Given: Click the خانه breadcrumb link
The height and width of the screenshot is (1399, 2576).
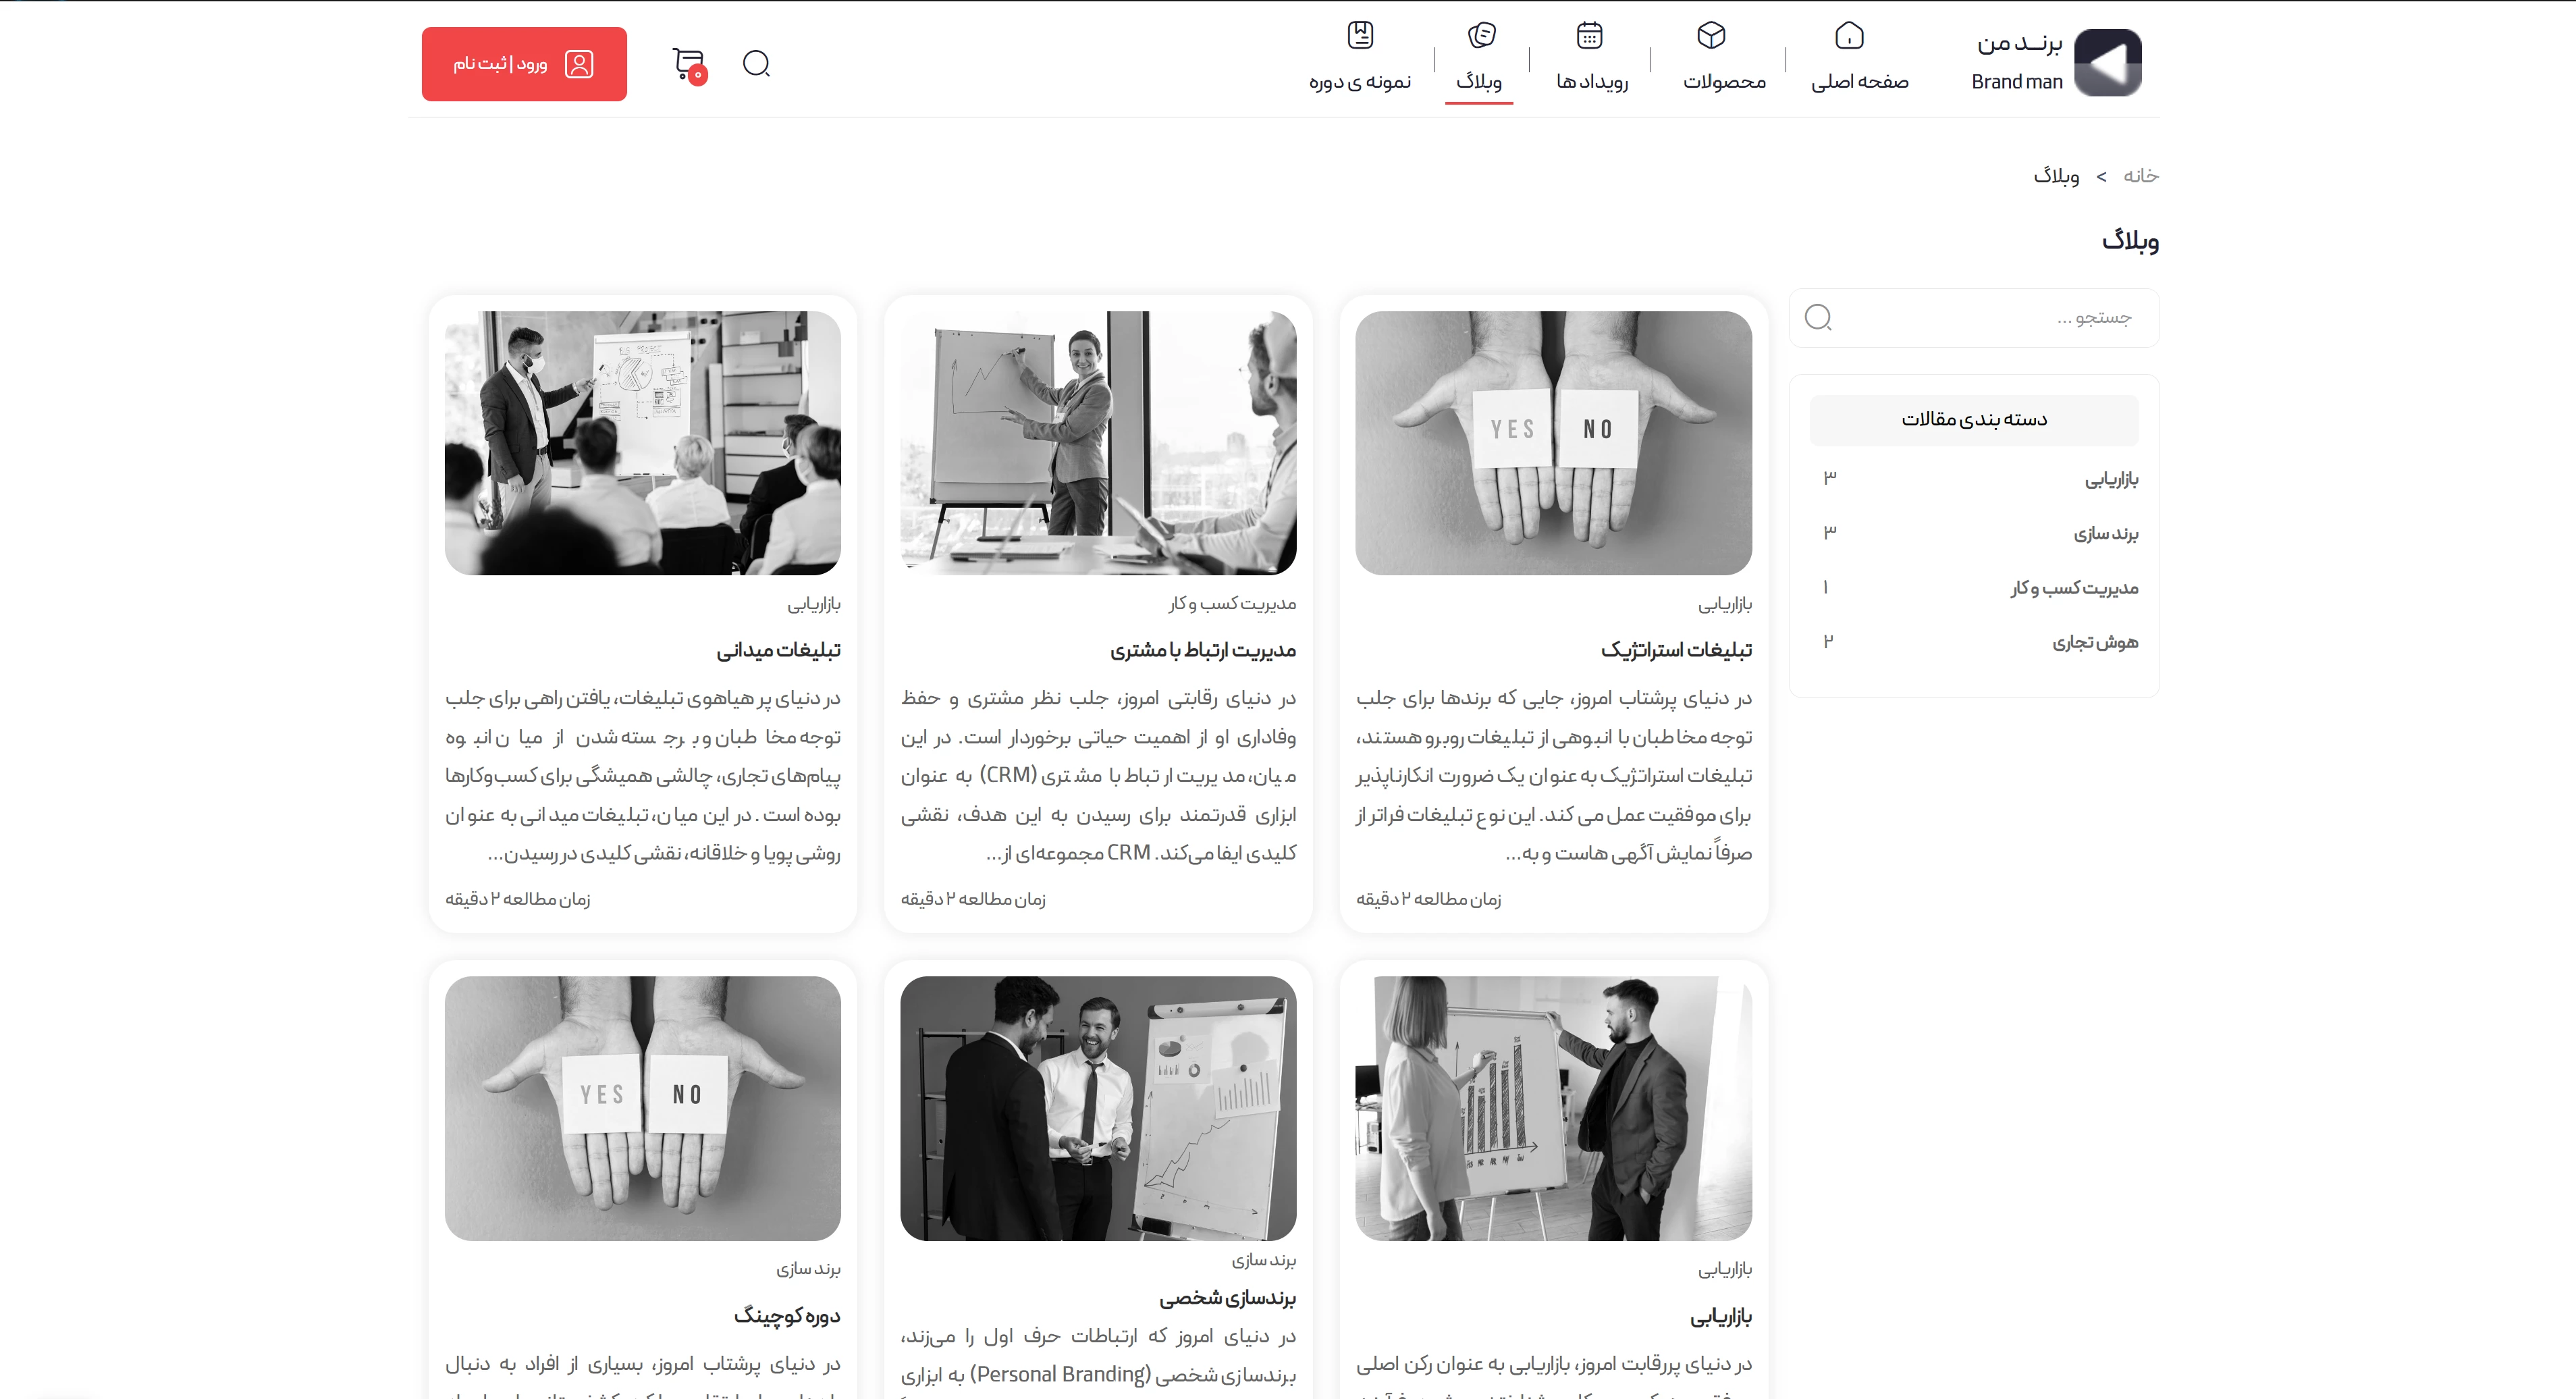Looking at the screenshot, I should pos(2141,176).
